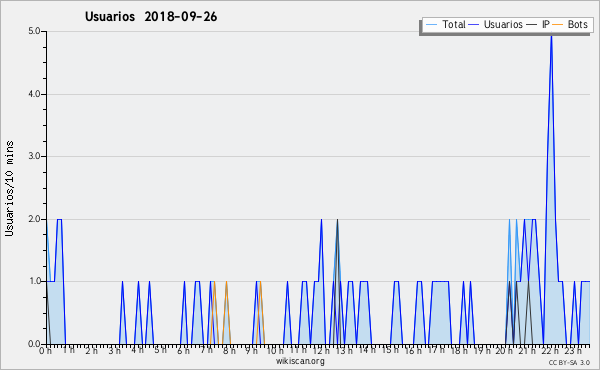Click the 3.0 y-axis value
Viewport: 600px width, 370px height.
(x=34, y=156)
